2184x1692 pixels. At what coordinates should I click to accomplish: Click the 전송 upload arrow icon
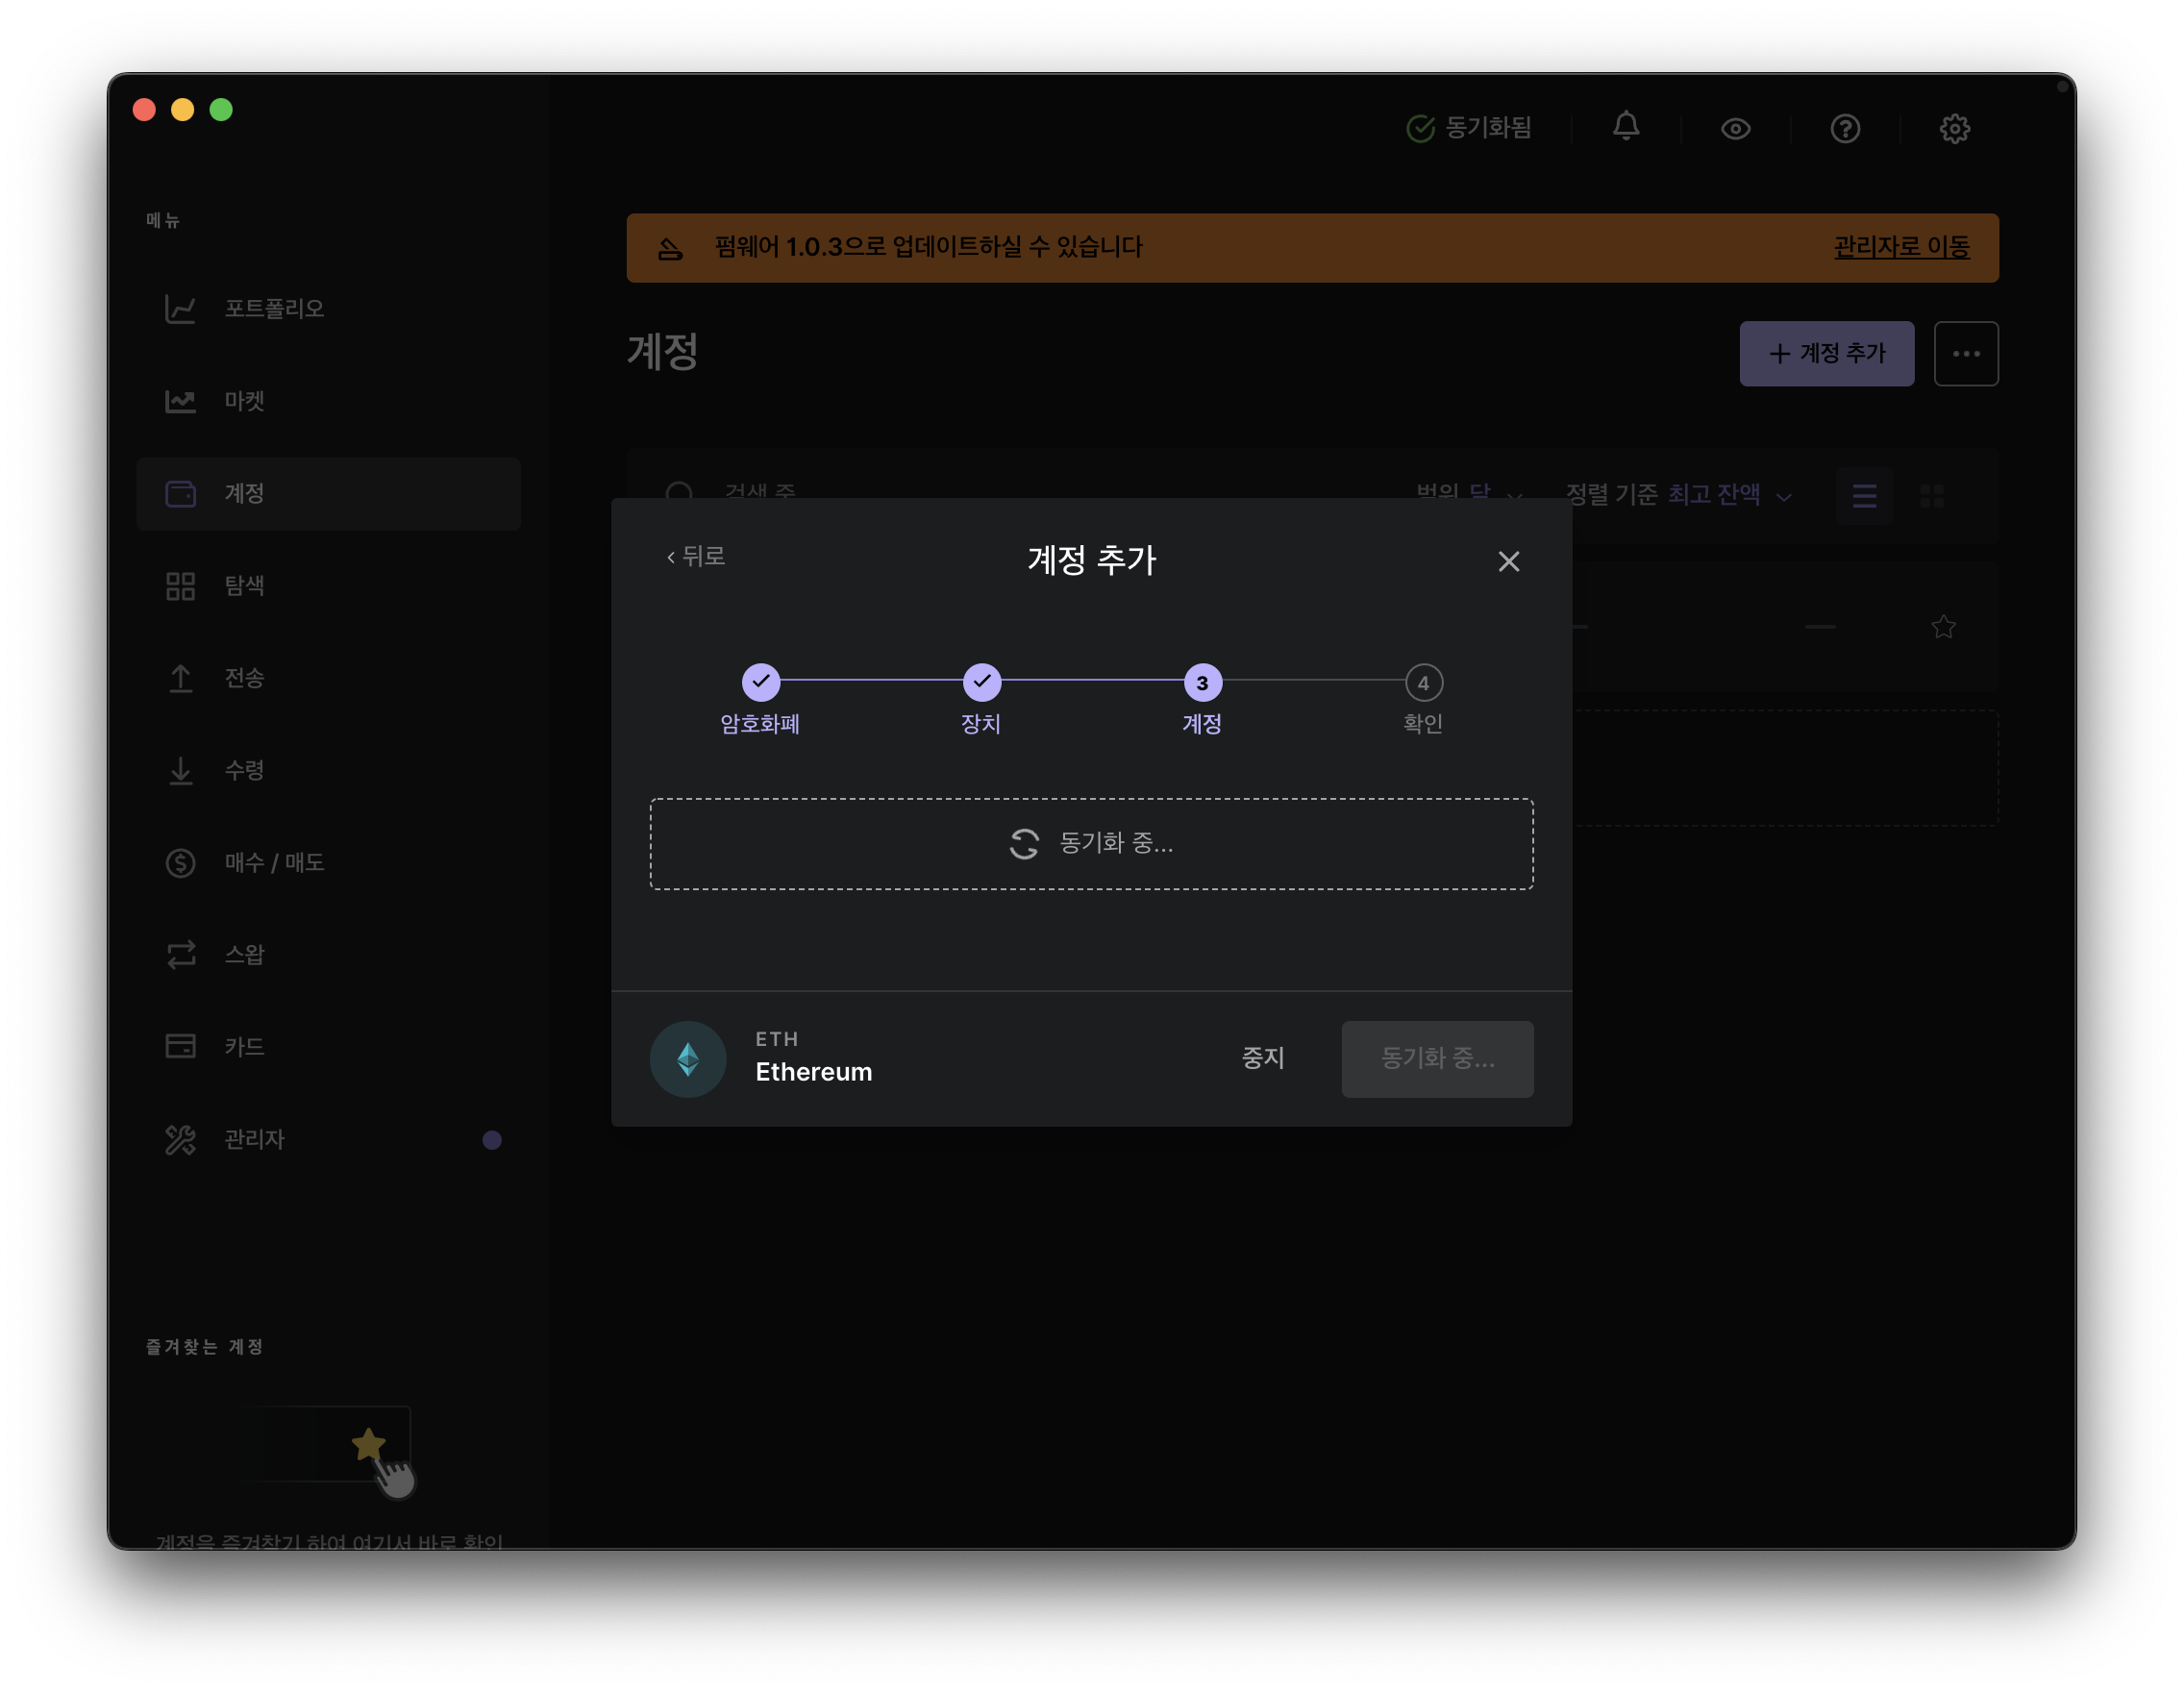[180, 678]
